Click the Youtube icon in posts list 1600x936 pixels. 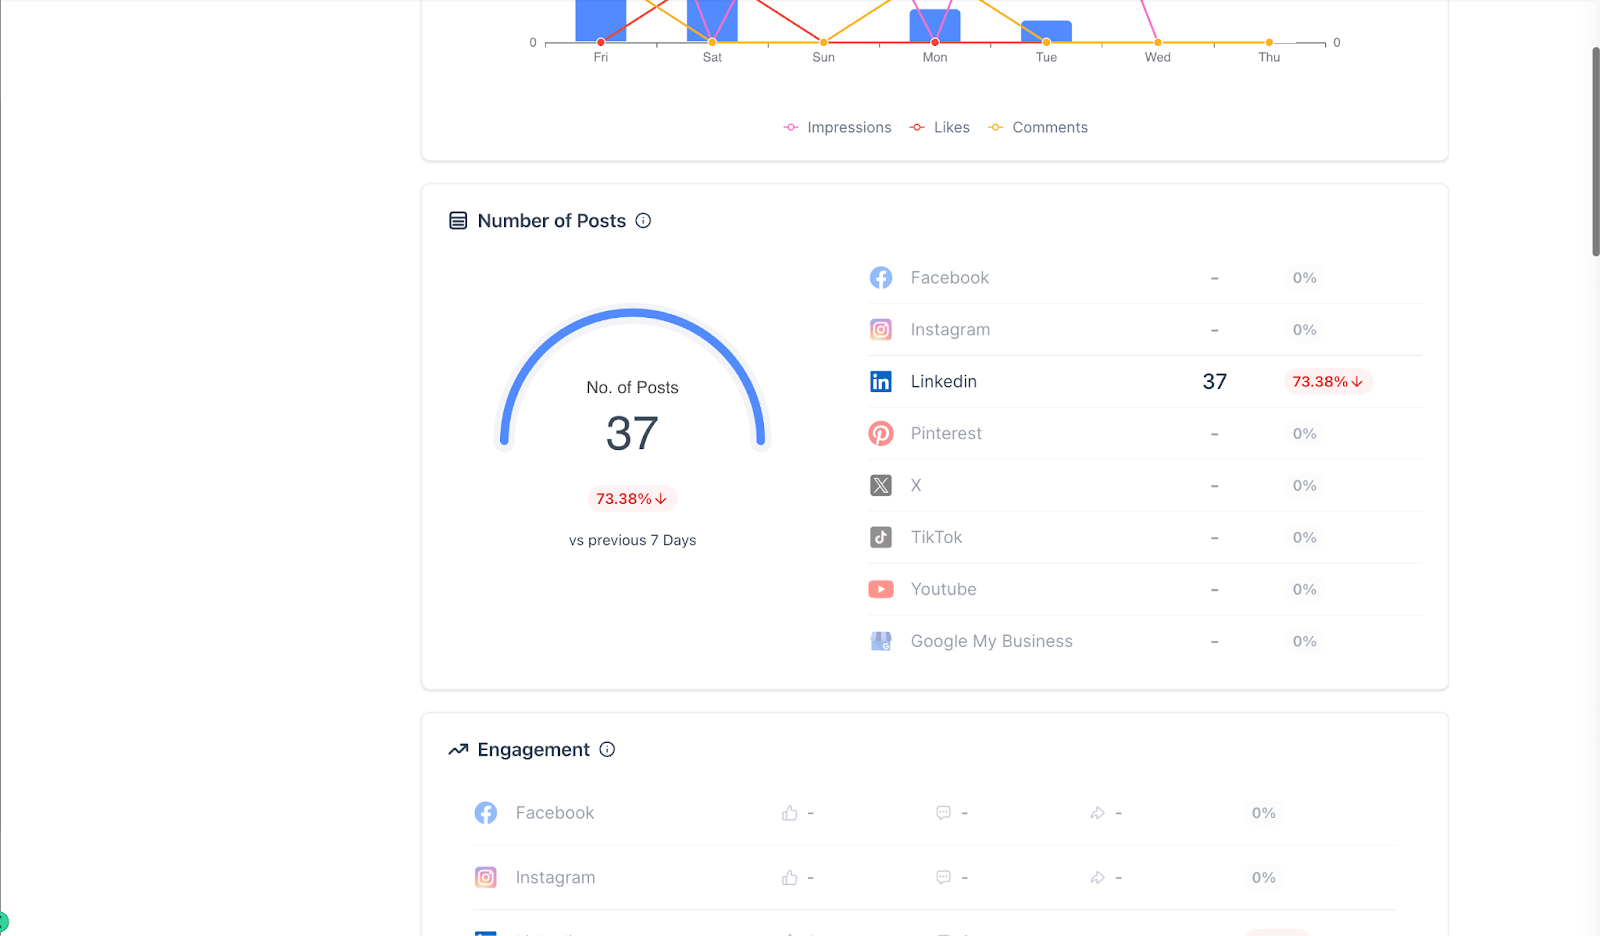pyautogui.click(x=881, y=590)
